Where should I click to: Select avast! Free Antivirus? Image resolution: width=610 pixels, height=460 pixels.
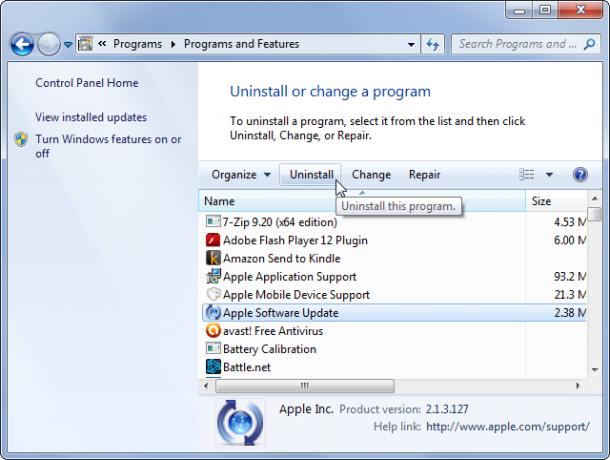point(394,331)
